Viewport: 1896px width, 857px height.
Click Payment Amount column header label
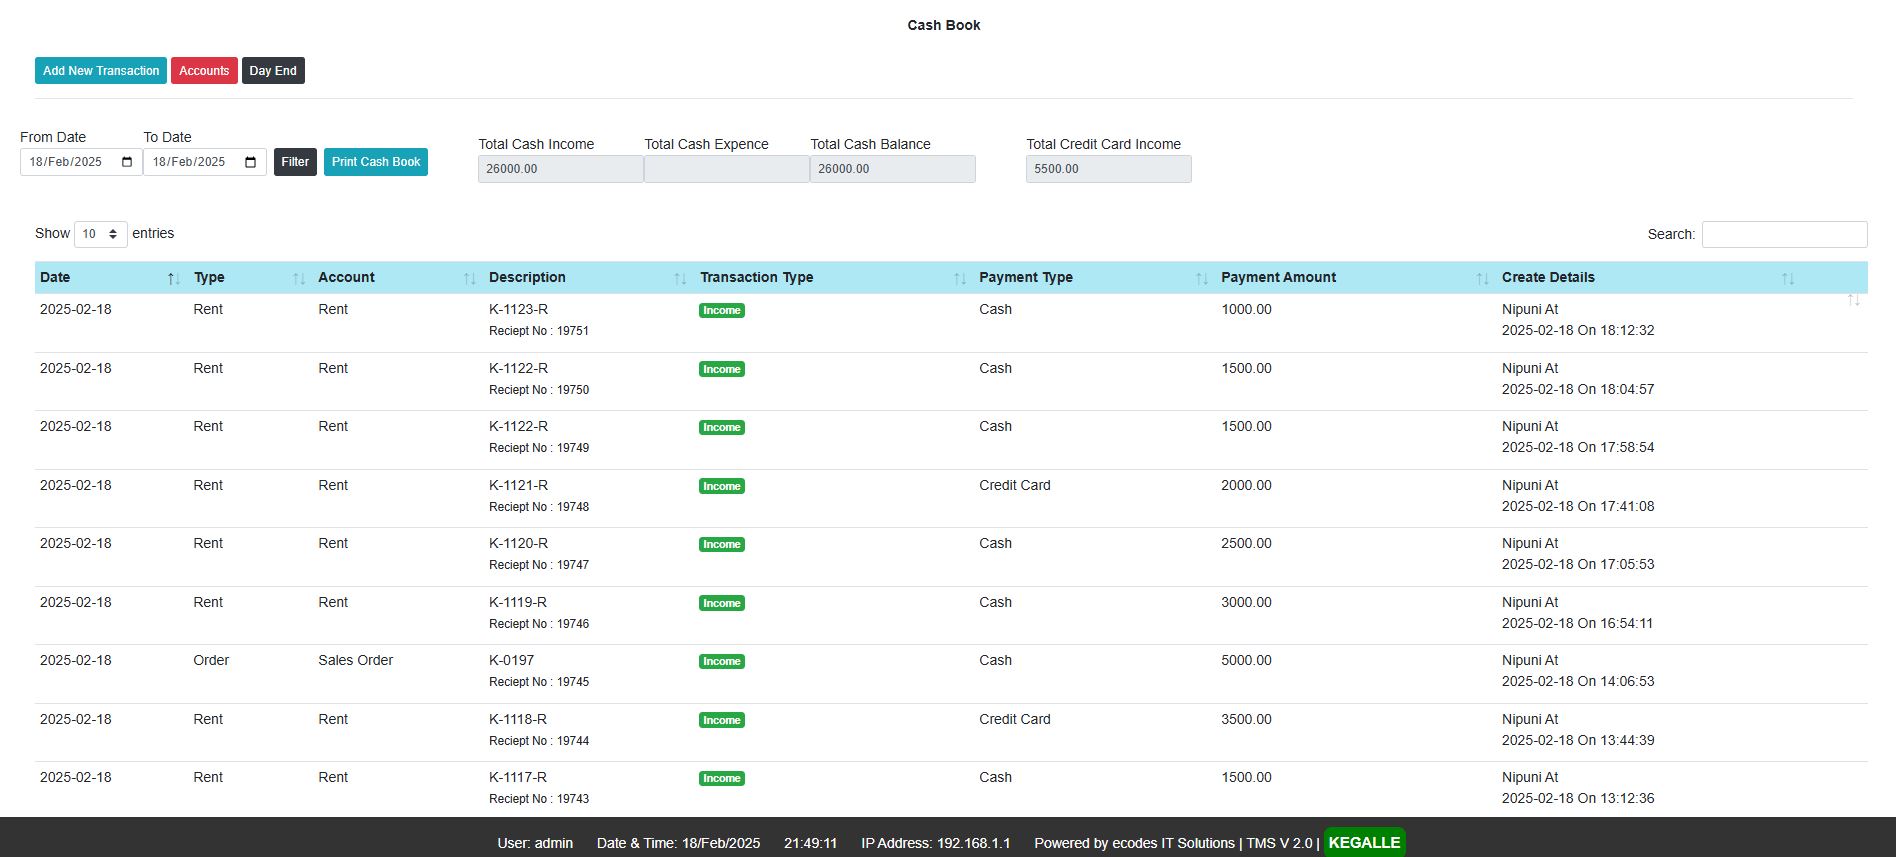[1278, 277]
